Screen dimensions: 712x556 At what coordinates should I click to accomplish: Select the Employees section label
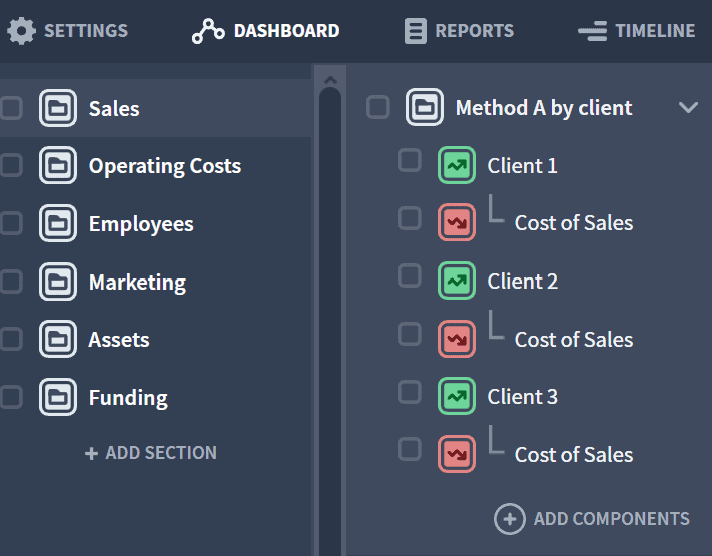tap(141, 224)
